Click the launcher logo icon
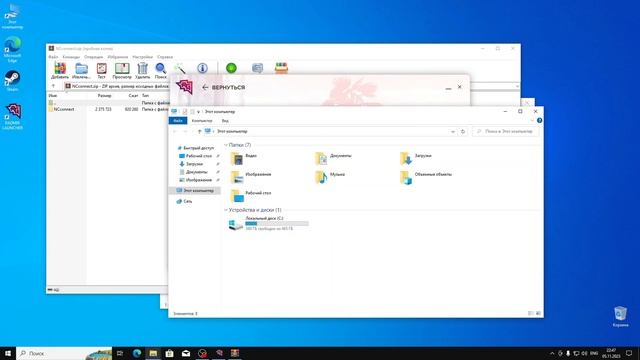Viewport: 640px width, 360px height. coord(184,87)
